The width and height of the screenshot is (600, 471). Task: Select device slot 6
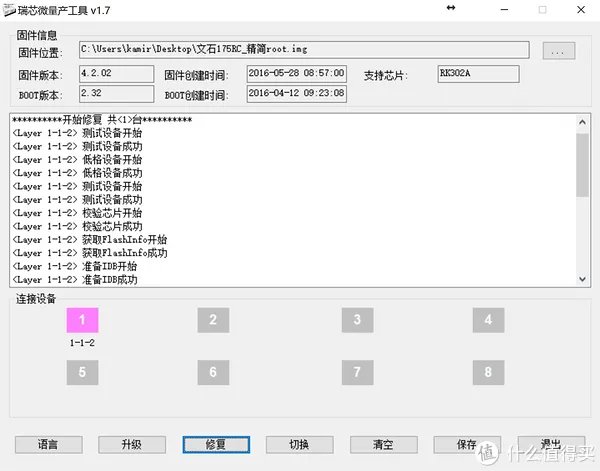(x=214, y=372)
